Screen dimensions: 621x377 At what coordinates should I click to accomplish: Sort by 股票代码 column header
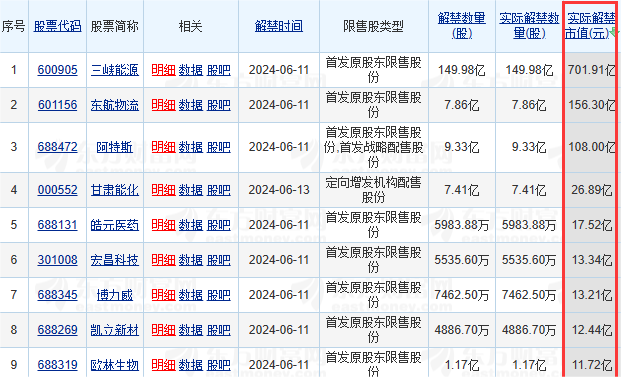[x=57, y=26]
